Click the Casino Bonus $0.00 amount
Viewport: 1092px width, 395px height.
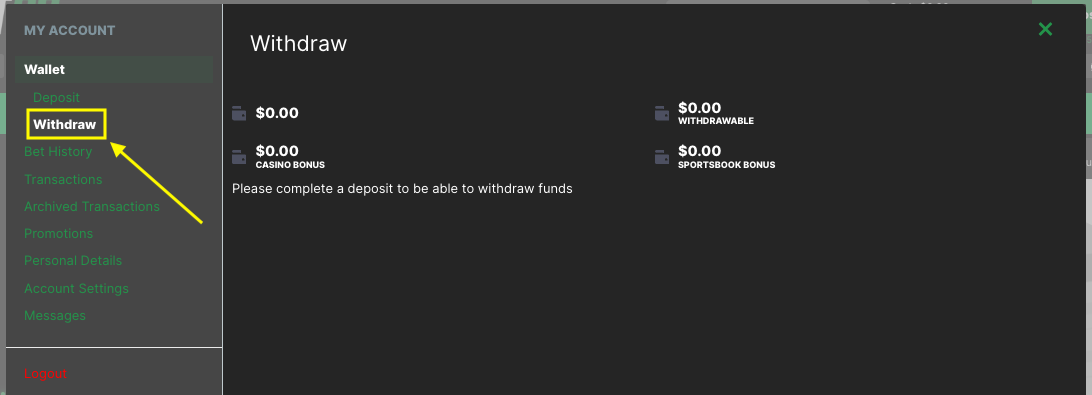(x=277, y=151)
